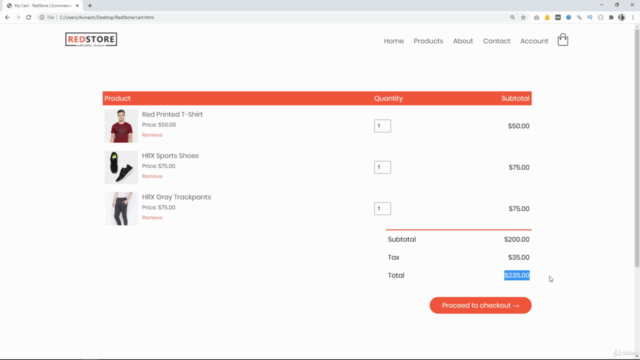The image size is (640, 360).
Task: Click the RedStore logo
Action: point(91,40)
